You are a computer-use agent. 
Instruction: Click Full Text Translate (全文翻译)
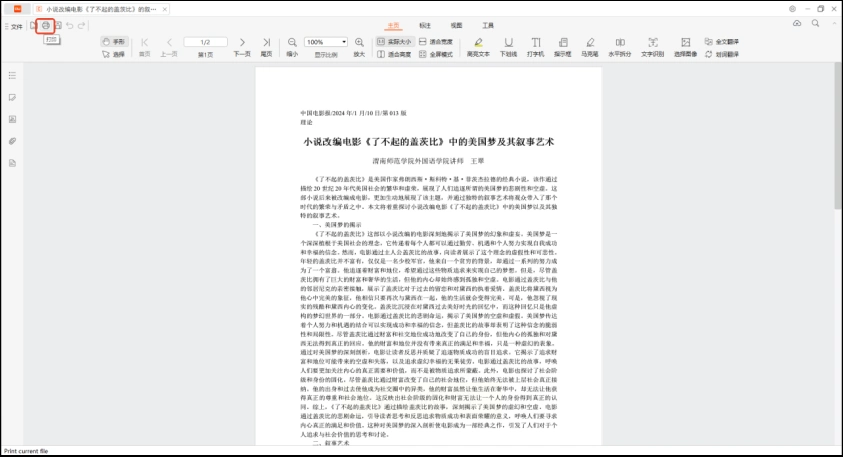[x=723, y=42]
